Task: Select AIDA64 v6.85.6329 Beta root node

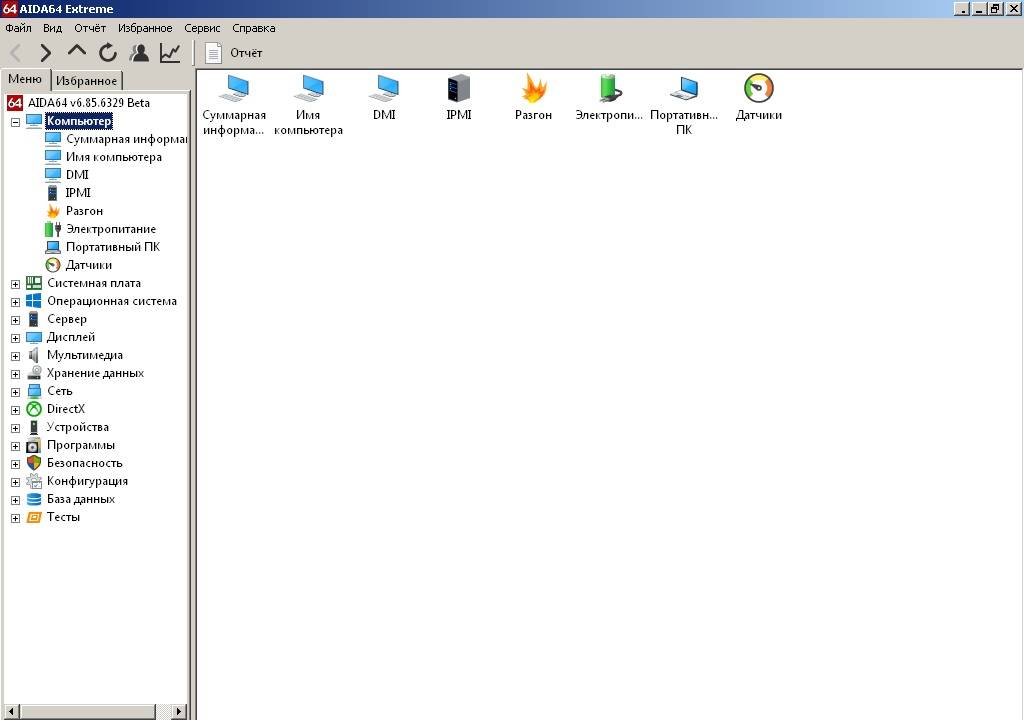Action: pyautogui.click(x=78, y=103)
